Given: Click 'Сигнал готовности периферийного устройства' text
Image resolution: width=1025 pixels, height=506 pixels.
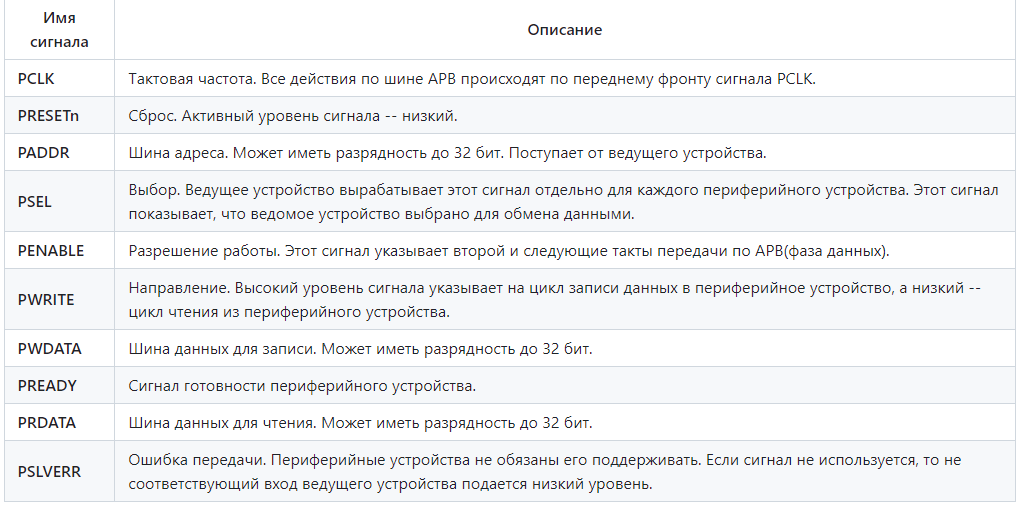Looking at the screenshot, I should pyautogui.click(x=302, y=386).
